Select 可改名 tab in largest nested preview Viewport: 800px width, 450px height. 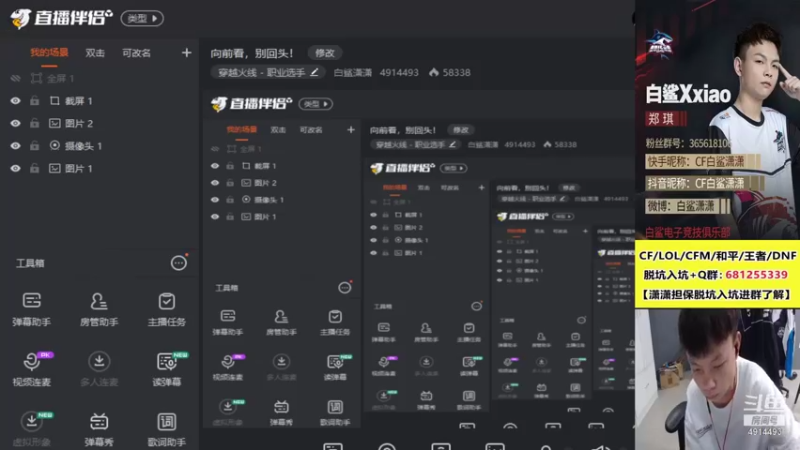311,130
